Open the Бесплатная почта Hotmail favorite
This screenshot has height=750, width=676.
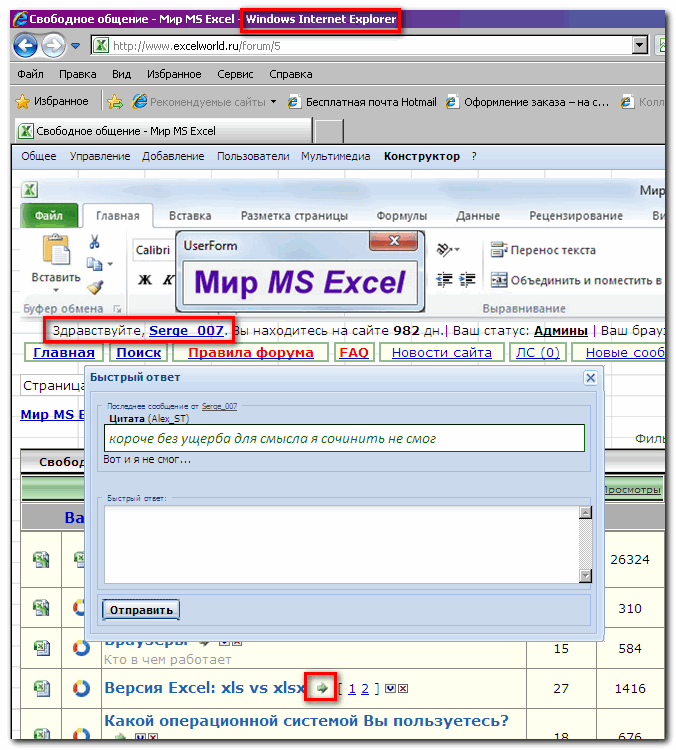pyautogui.click(x=362, y=102)
